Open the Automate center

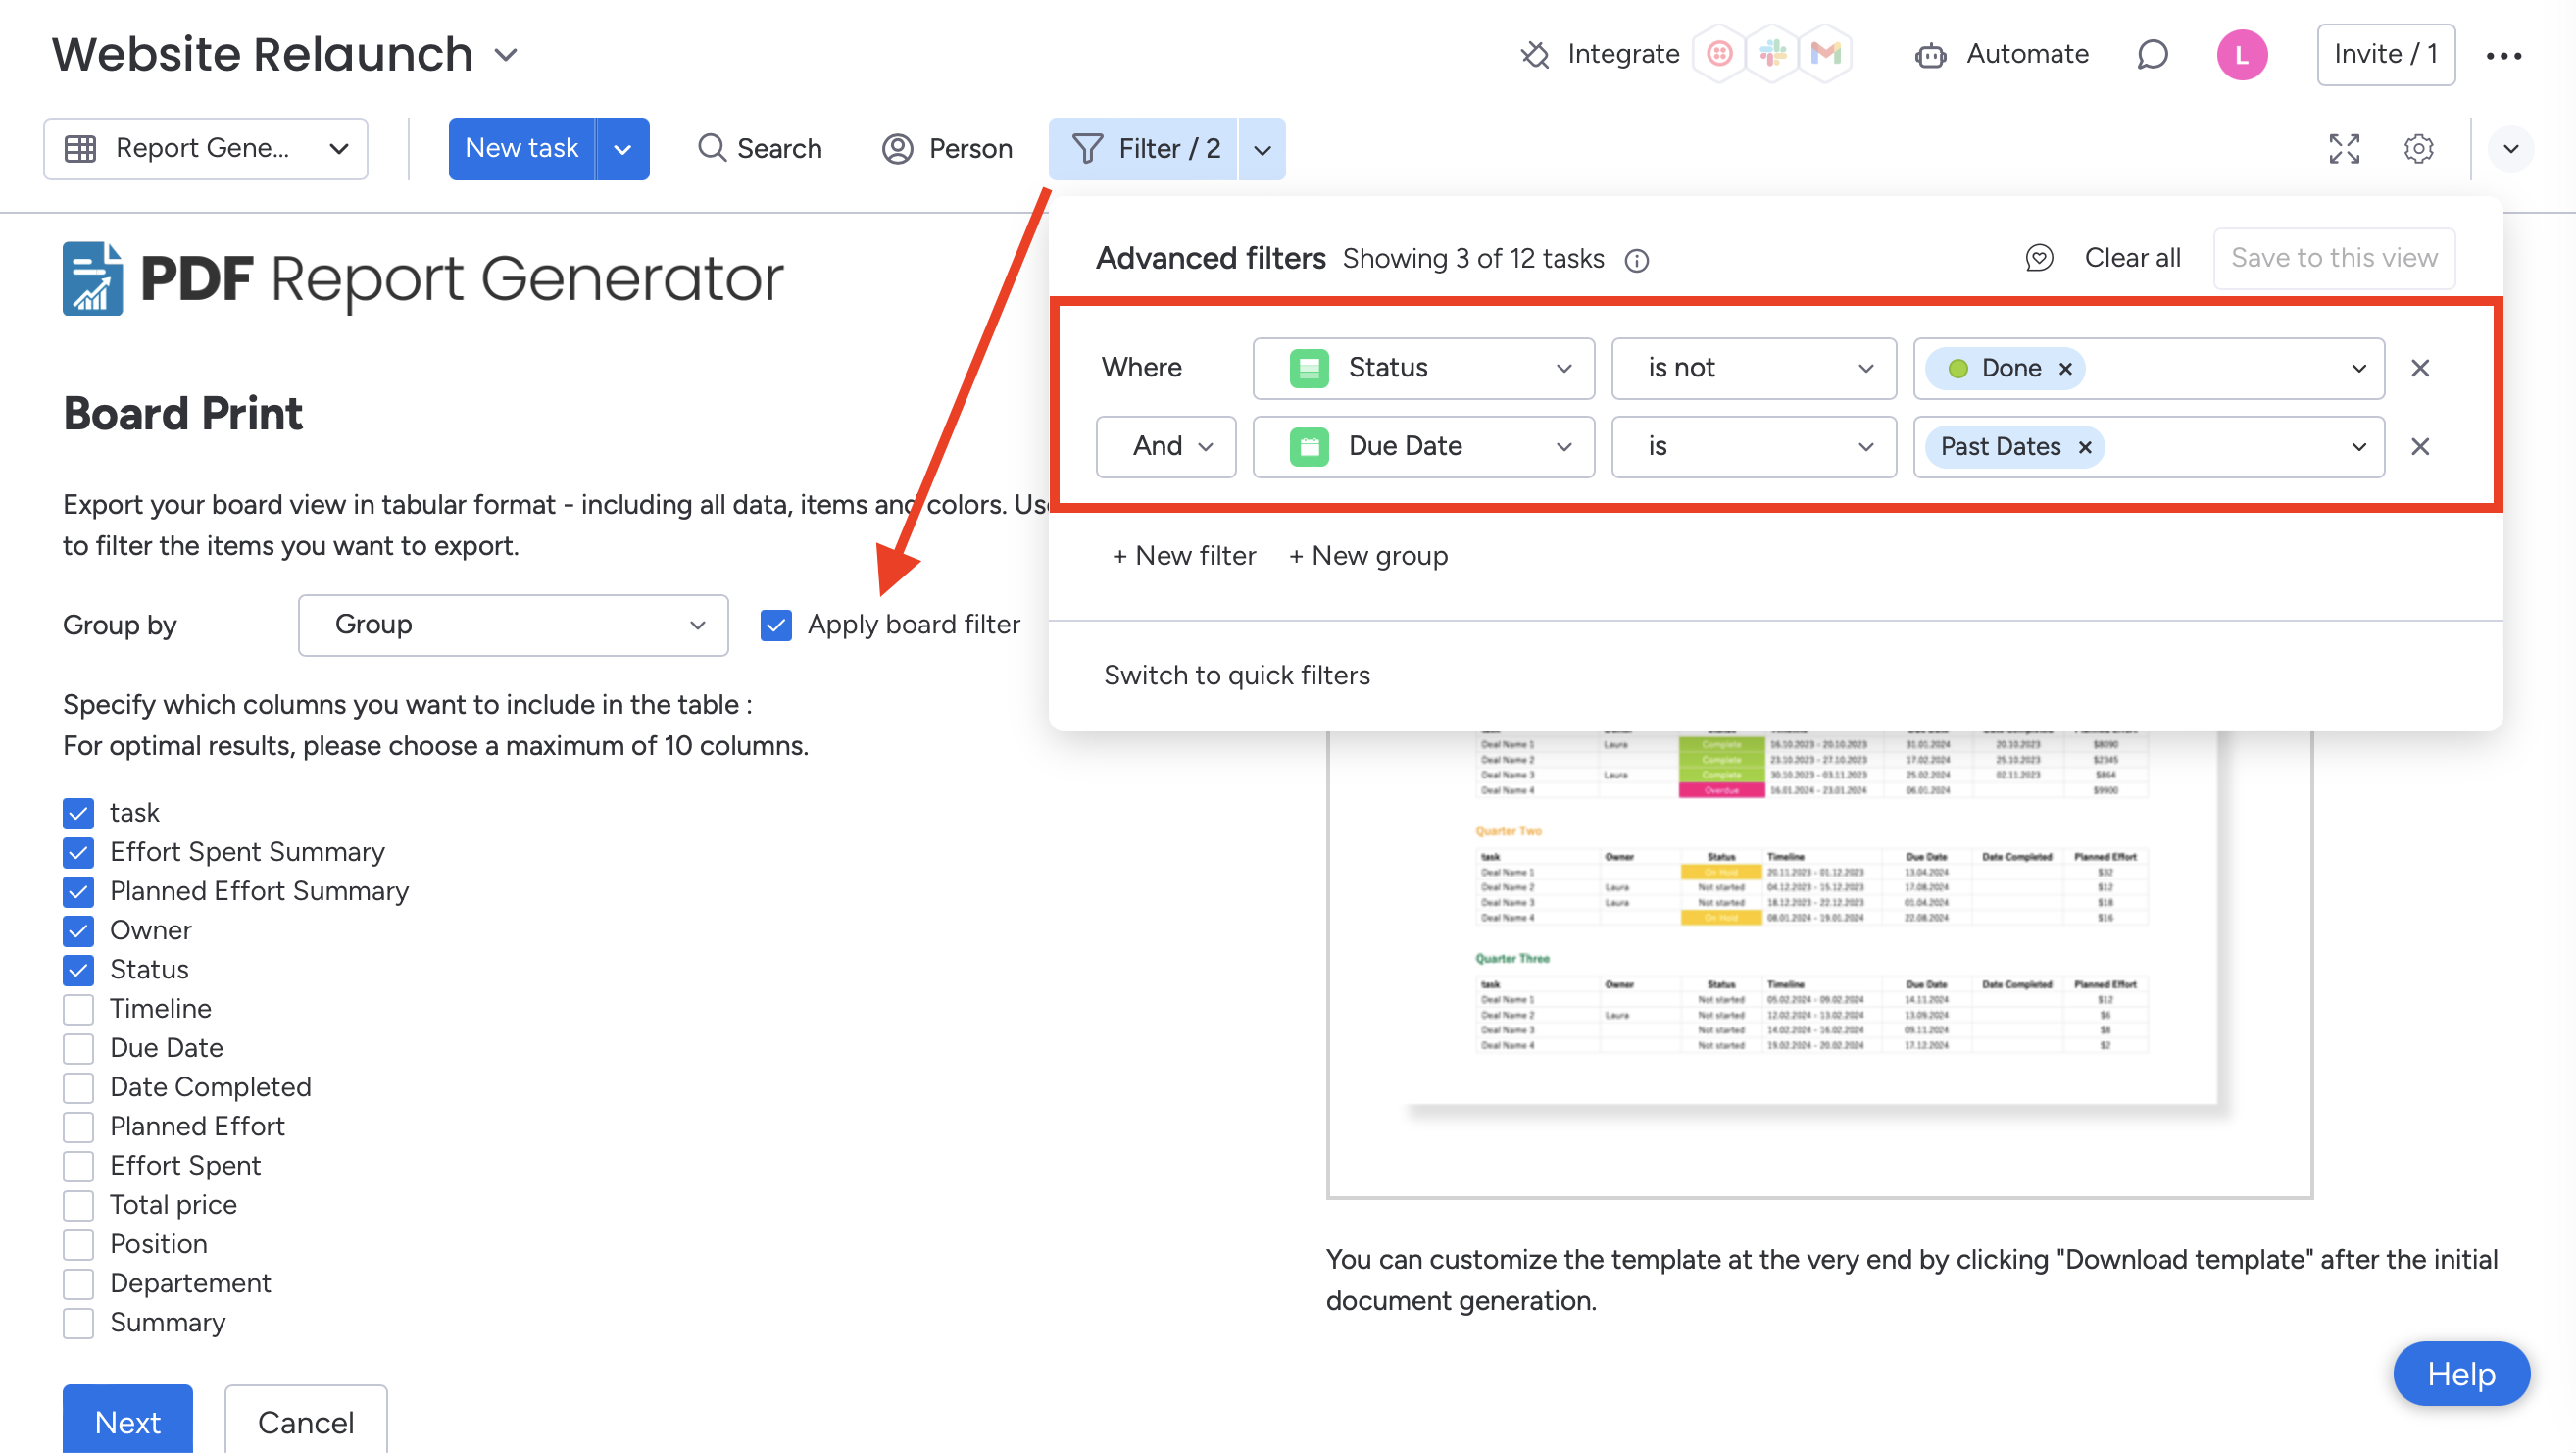click(x=2002, y=54)
